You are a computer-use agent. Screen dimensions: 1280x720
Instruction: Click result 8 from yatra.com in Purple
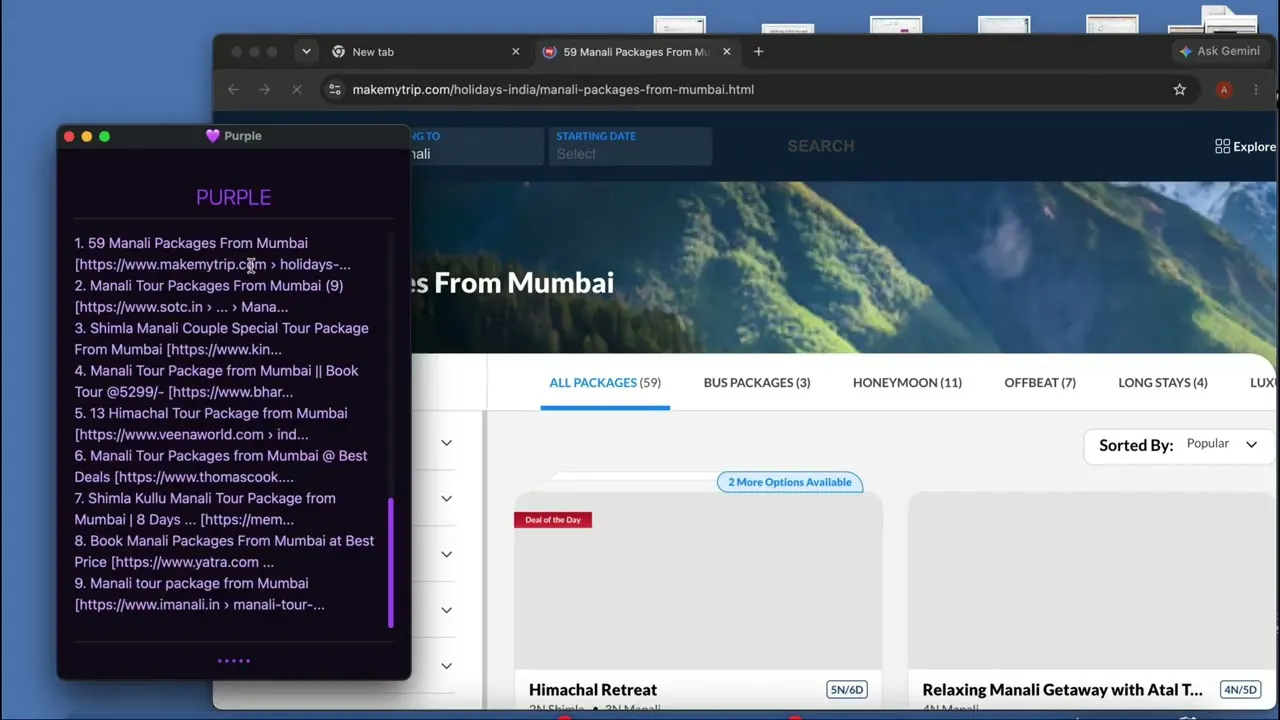pyautogui.click(x=224, y=551)
